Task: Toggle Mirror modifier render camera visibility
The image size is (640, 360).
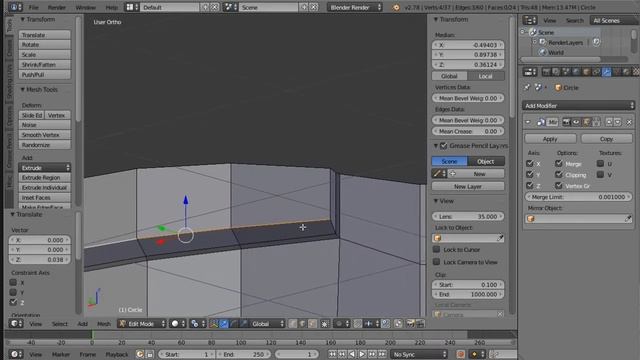Action: pos(567,122)
